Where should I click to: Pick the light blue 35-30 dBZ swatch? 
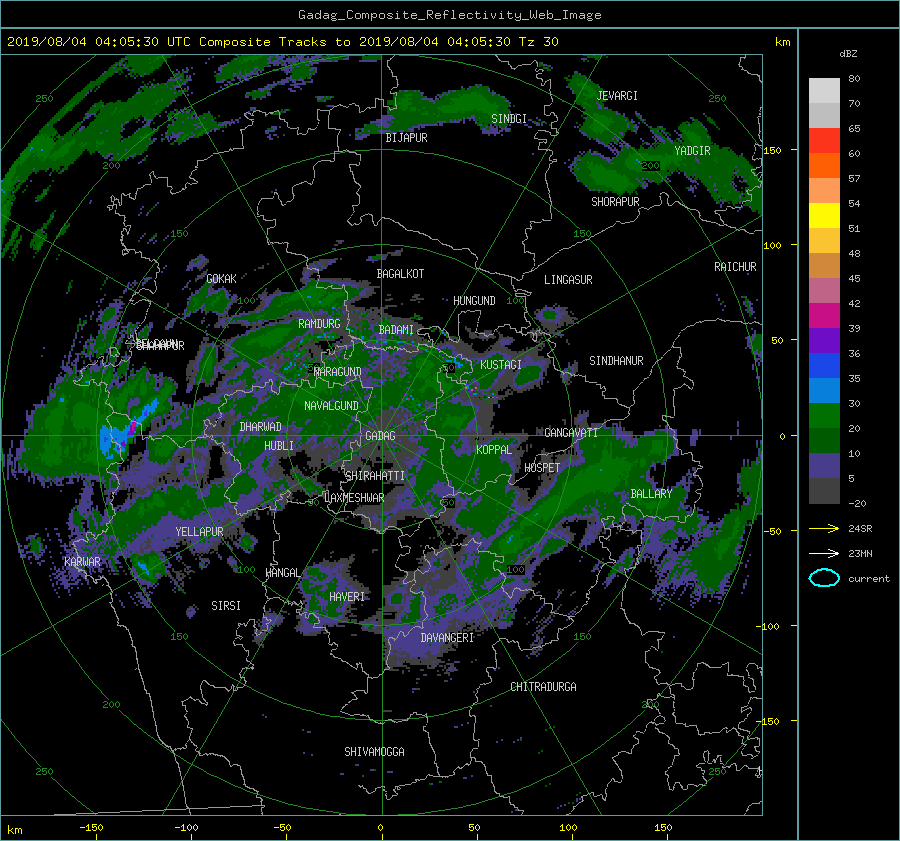click(824, 391)
